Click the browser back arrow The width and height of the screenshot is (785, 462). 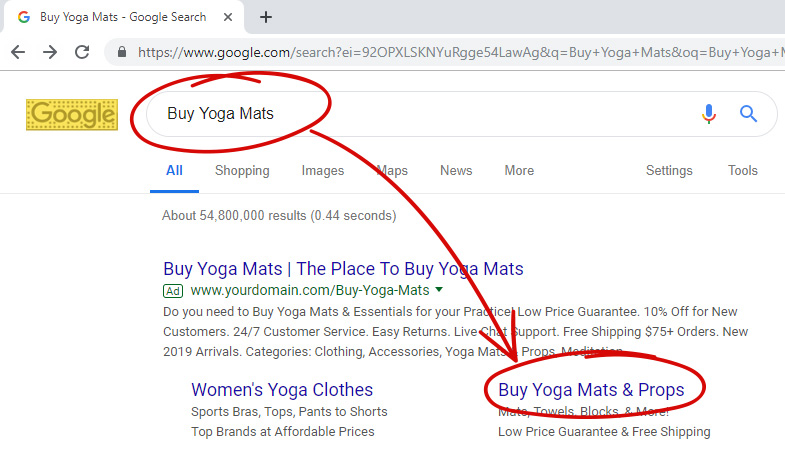(18, 52)
